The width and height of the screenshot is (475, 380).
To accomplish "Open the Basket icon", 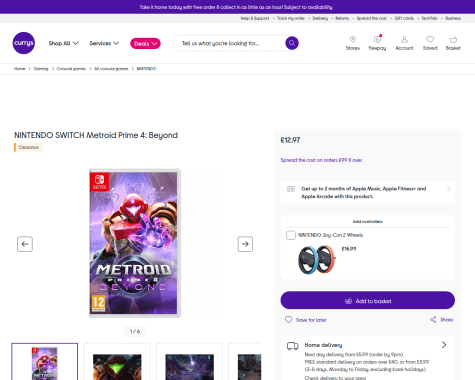I will point(453,43).
